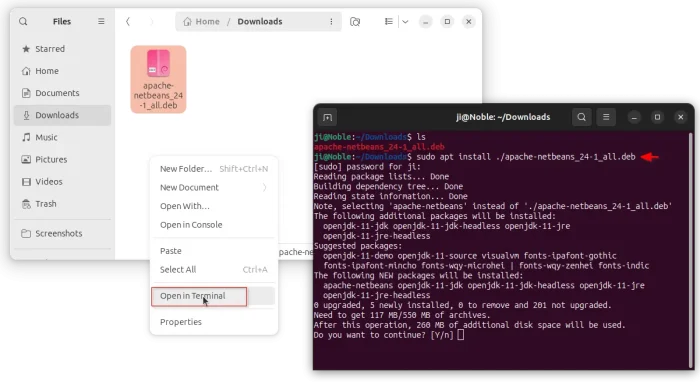Maximize the Files window

(x=447, y=21)
